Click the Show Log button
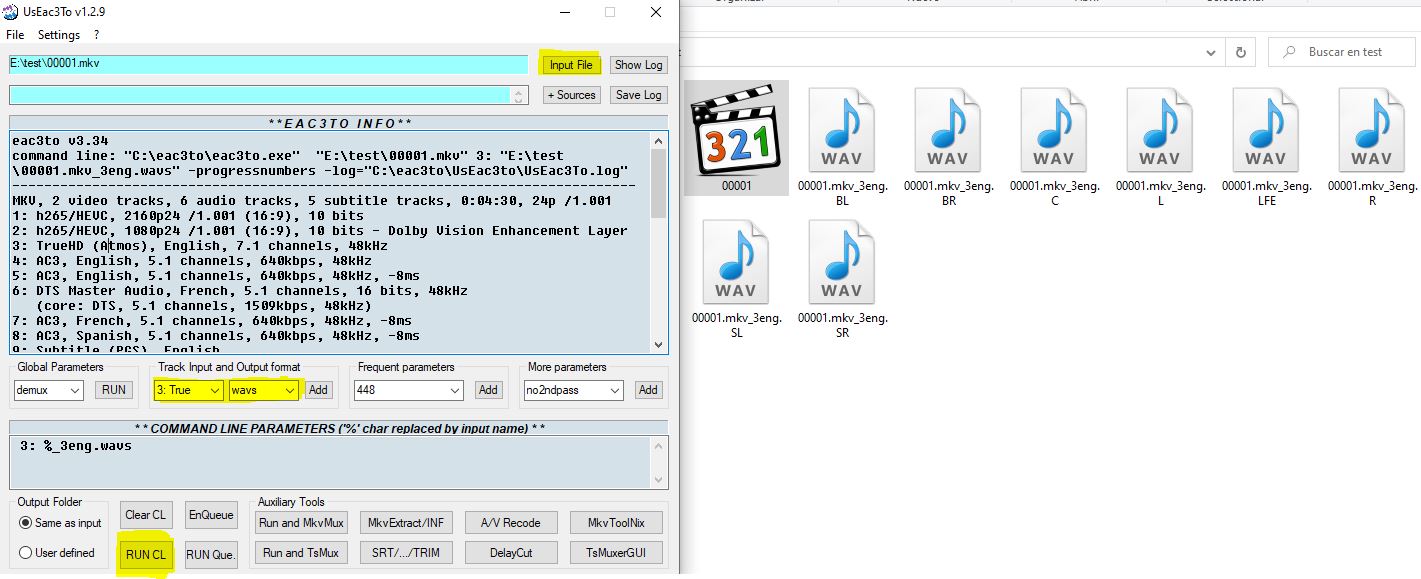This screenshot has width=1421, height=579. pos(638,65)
